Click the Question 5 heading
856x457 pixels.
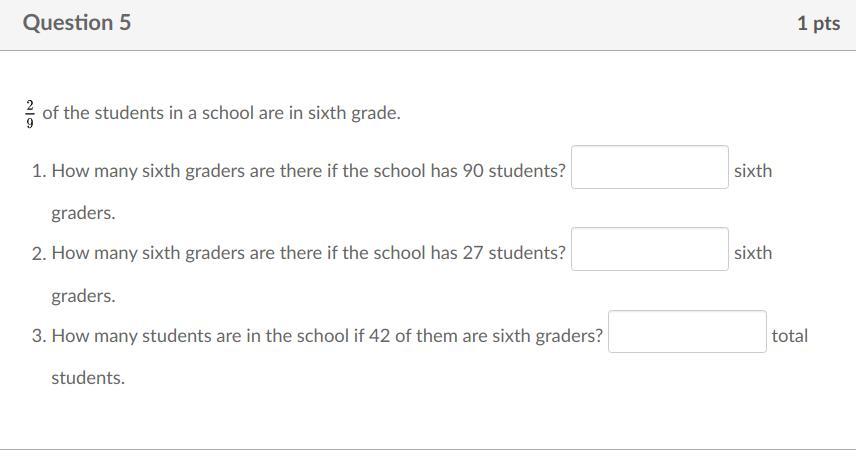(77, 22)
